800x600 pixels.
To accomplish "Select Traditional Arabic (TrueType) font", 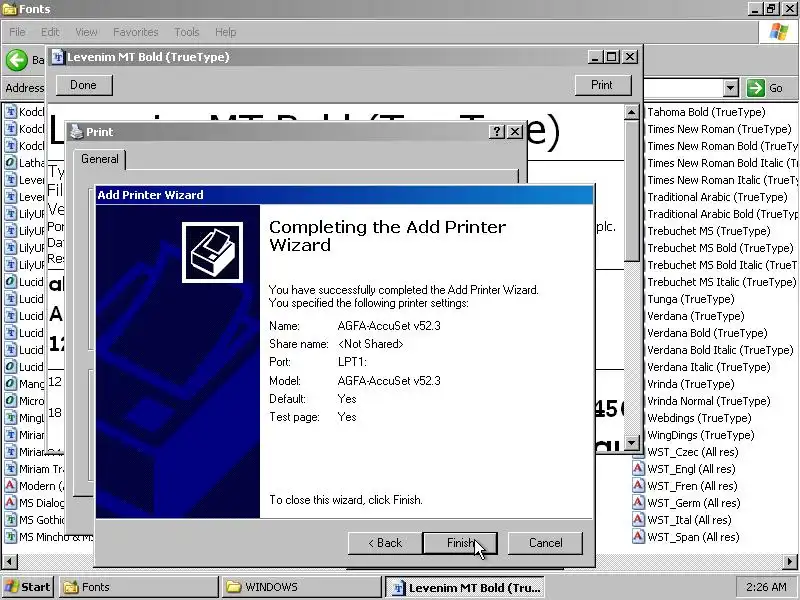I will click(x=717, y=197).
